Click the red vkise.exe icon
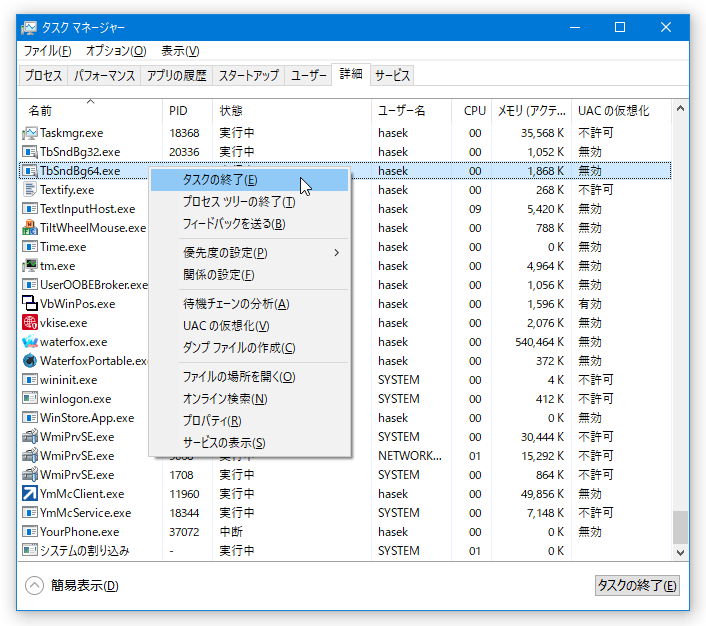Viewport: 706px width, 626px height. coord(30,322)
